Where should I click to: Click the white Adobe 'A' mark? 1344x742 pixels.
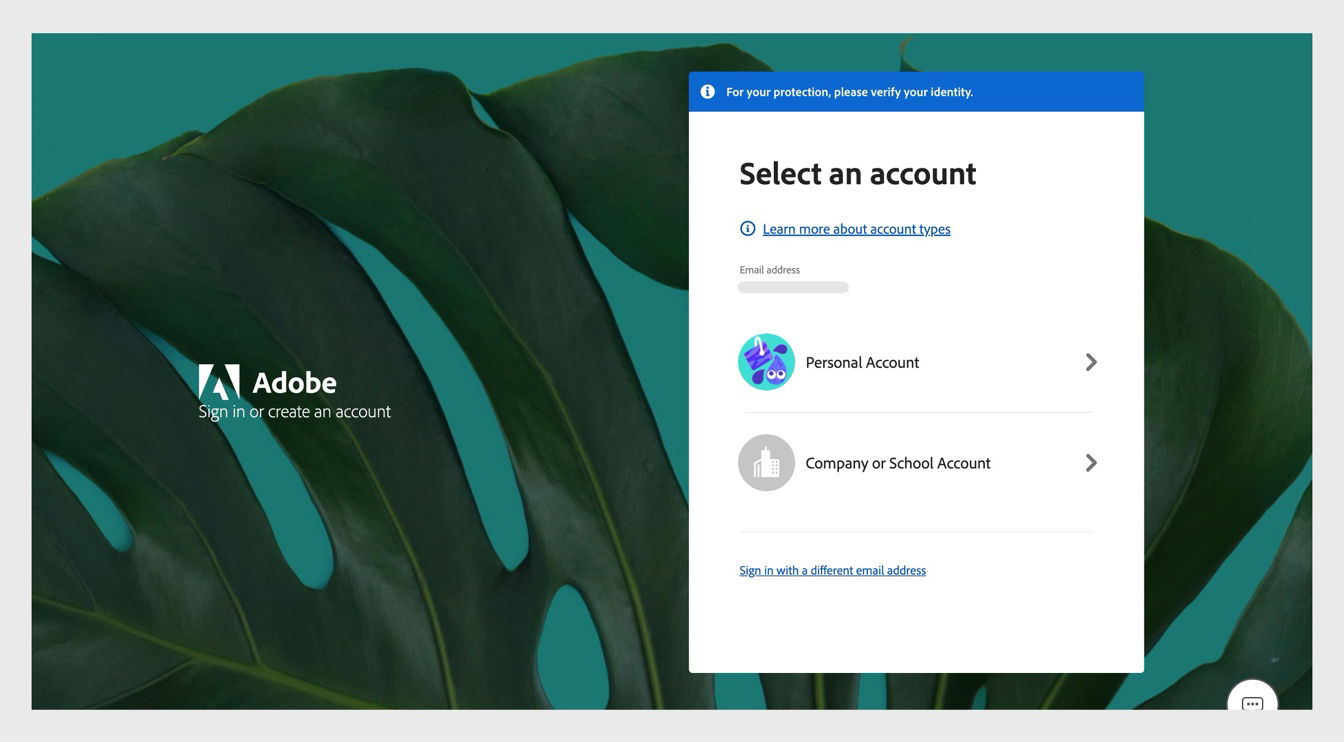click(218, 380)
